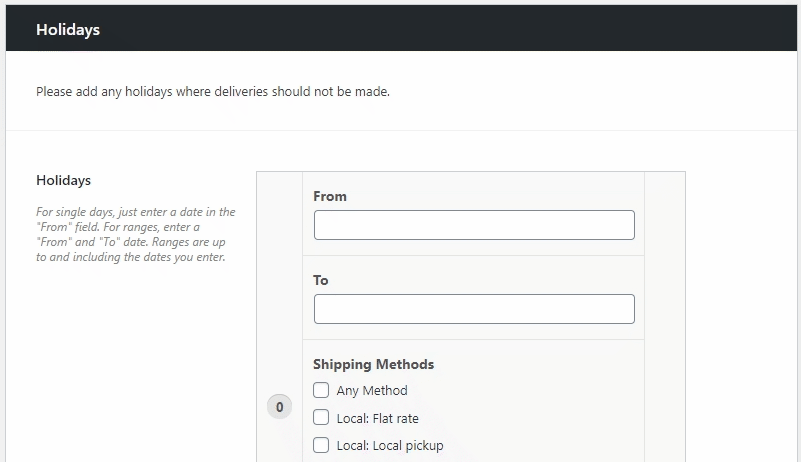Enable the Any Method checkbox
The height and width of the screenshot is (462, 801).
[321, 391]
